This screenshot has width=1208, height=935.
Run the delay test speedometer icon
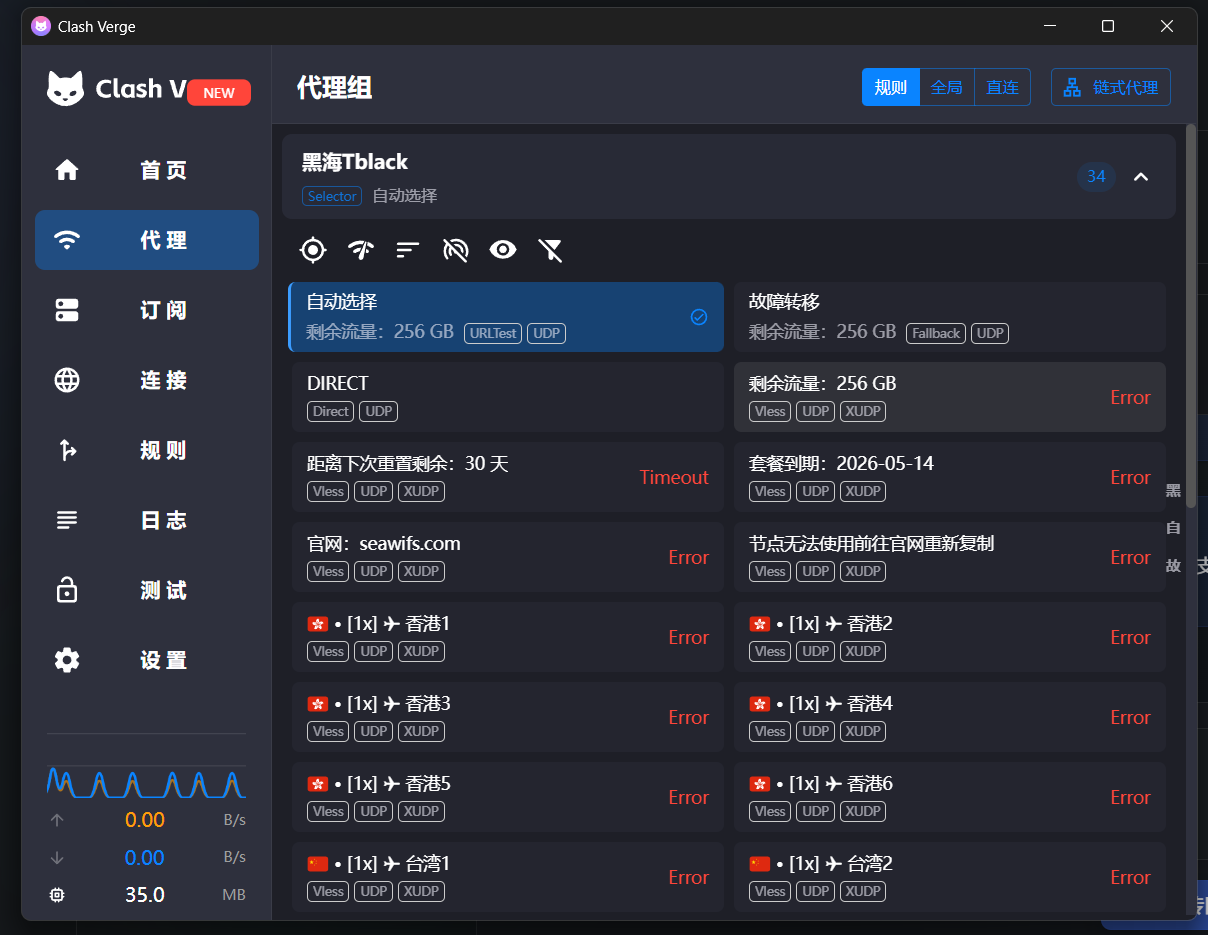pos(360,250)
